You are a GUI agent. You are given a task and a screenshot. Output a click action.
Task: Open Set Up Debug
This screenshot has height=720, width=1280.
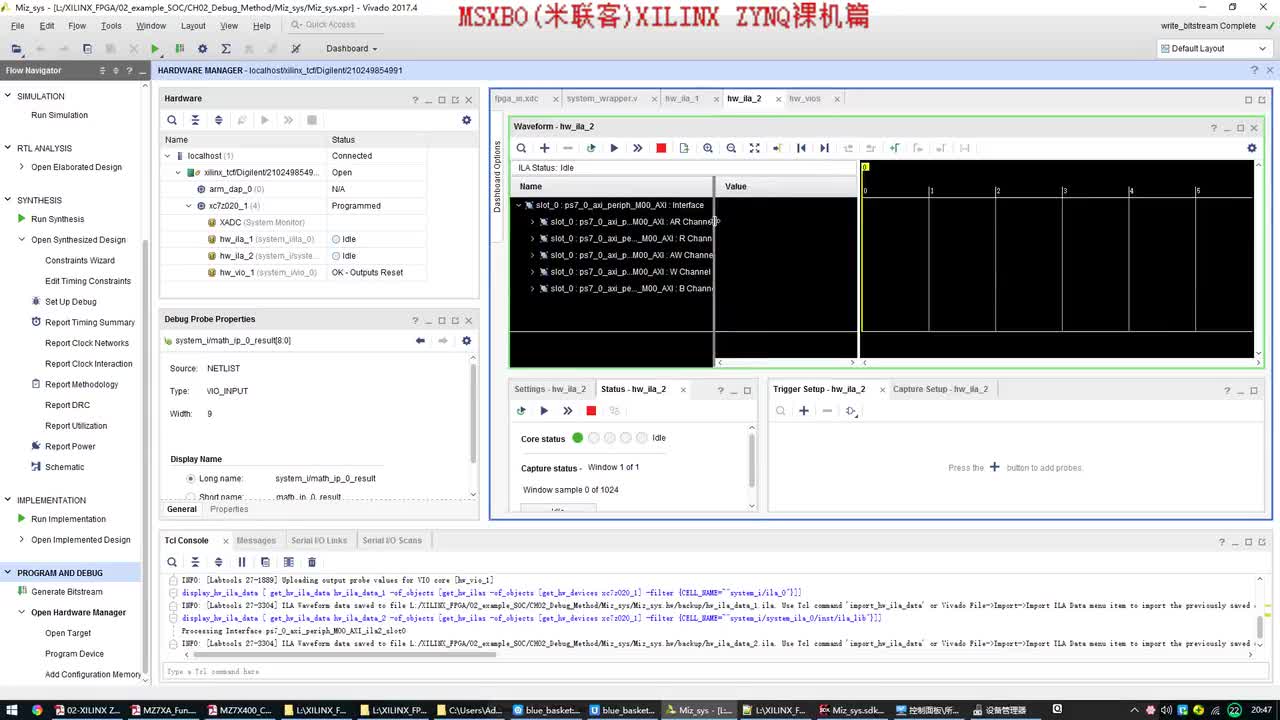[70, 302]
